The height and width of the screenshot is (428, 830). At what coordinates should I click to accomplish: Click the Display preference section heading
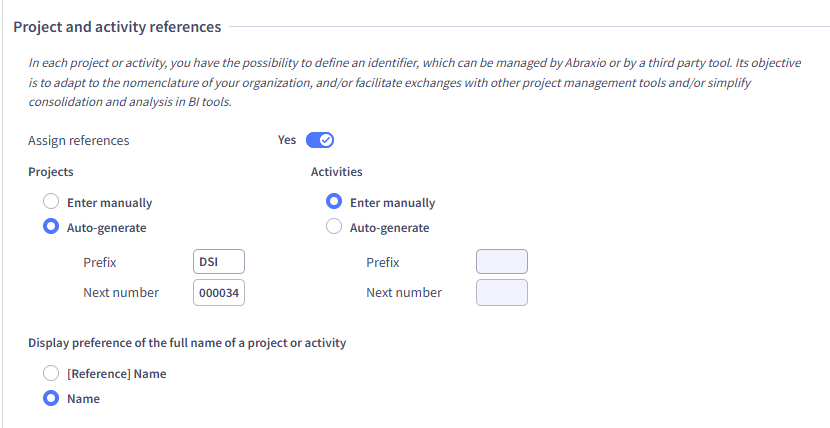(187, 343)
